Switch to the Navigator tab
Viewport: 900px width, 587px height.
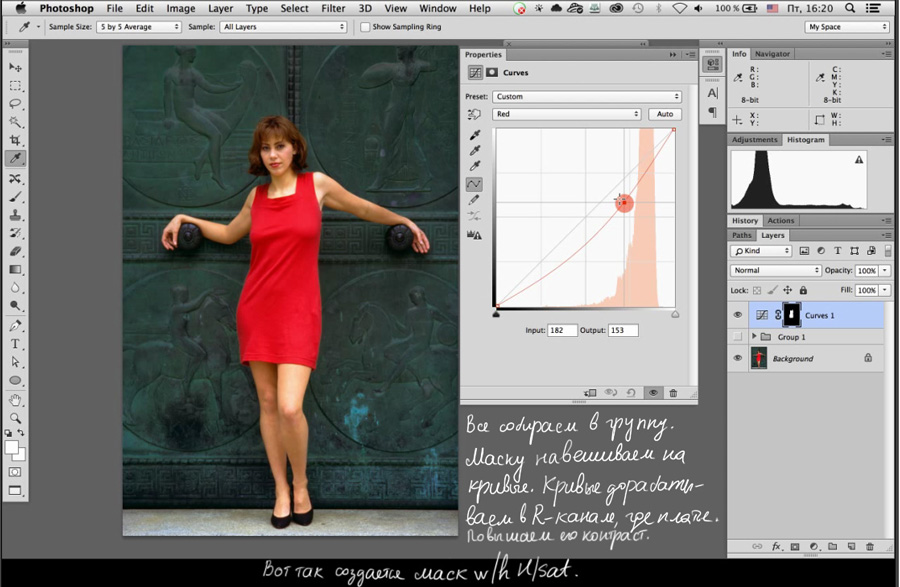coord(772,53)
